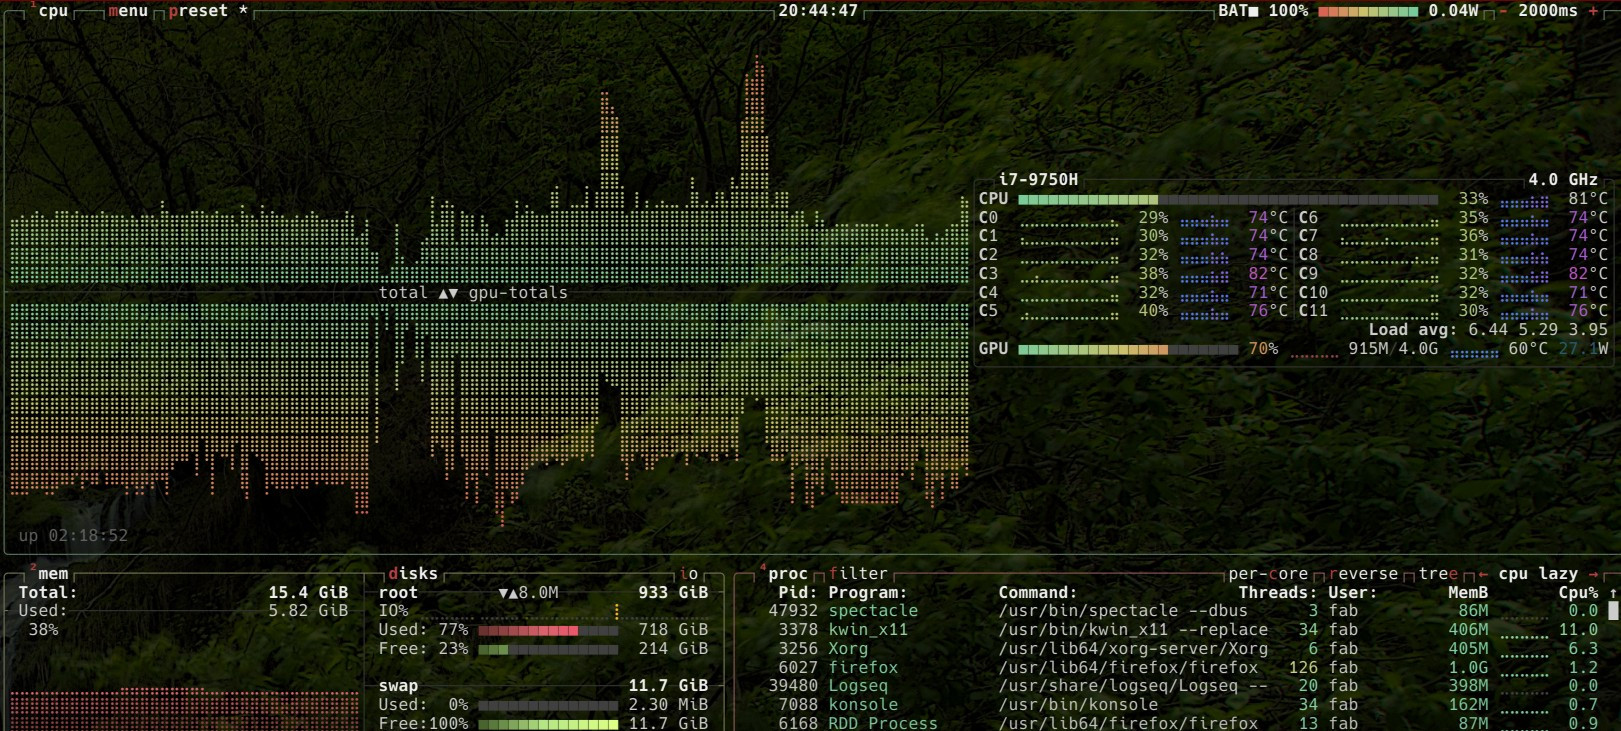Decrease update interval with the minus sign
The width and height of the screenshot is (1621, 731).
click(1503, 11)
